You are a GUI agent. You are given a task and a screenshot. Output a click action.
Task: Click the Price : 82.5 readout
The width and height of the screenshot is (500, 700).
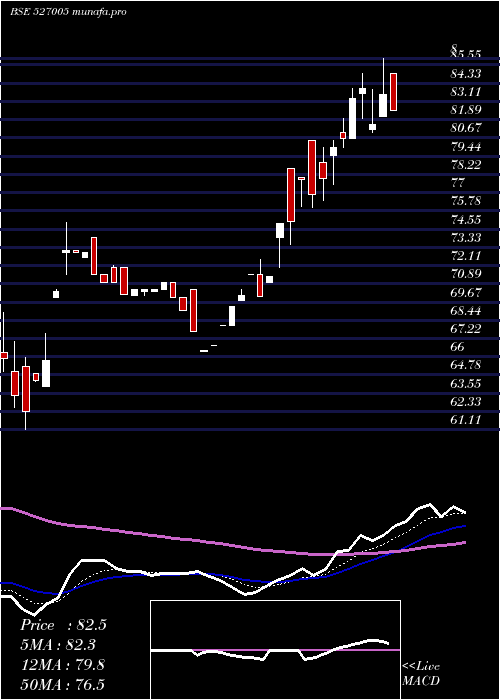click(x=63, y=625)
